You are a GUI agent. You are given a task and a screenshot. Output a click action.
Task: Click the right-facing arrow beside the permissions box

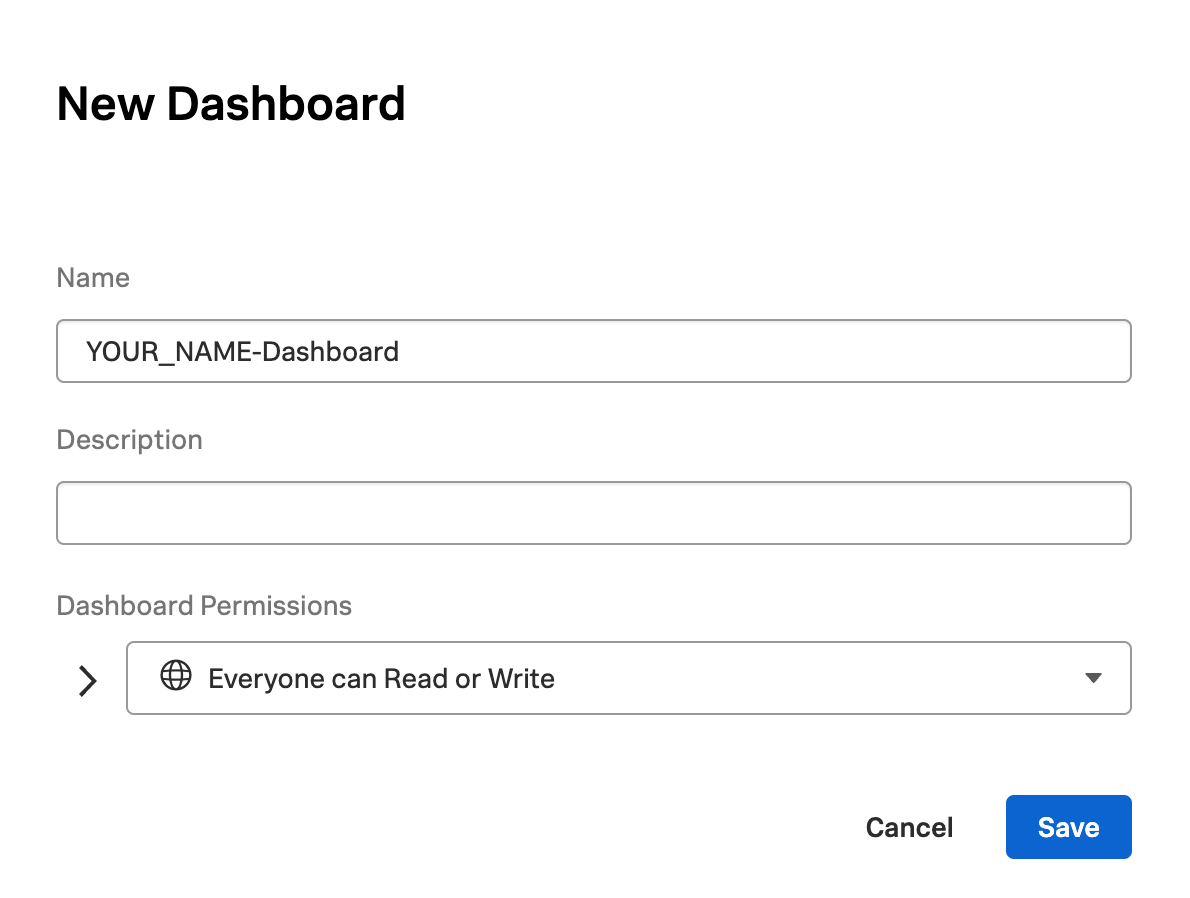[87, 680]
